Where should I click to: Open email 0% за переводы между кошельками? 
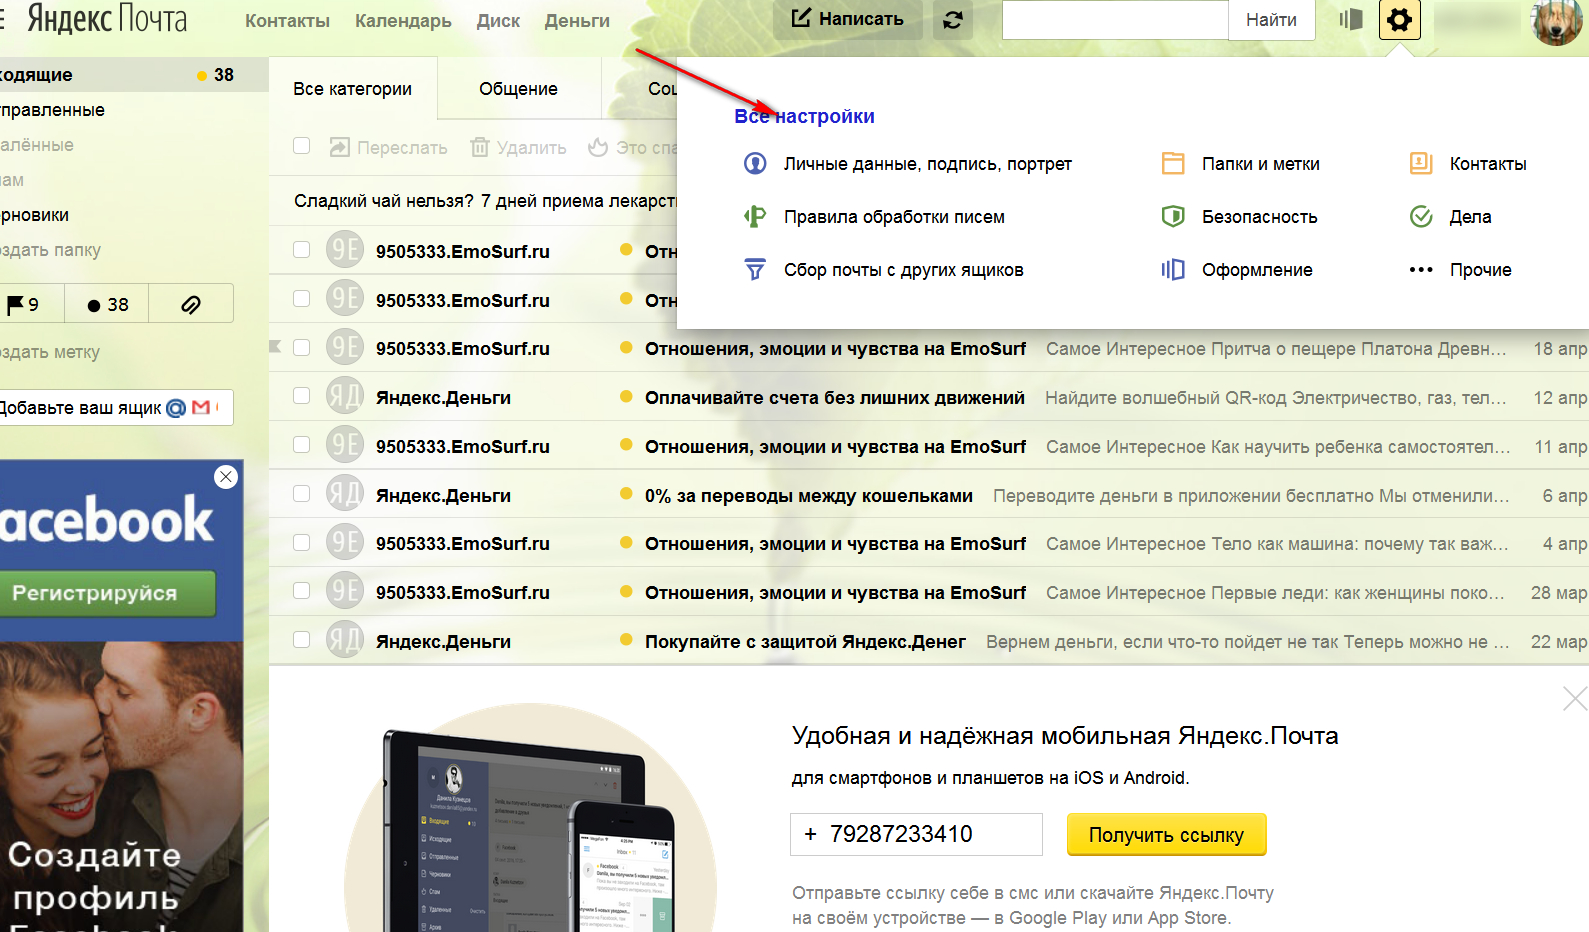tap(809, 496)
